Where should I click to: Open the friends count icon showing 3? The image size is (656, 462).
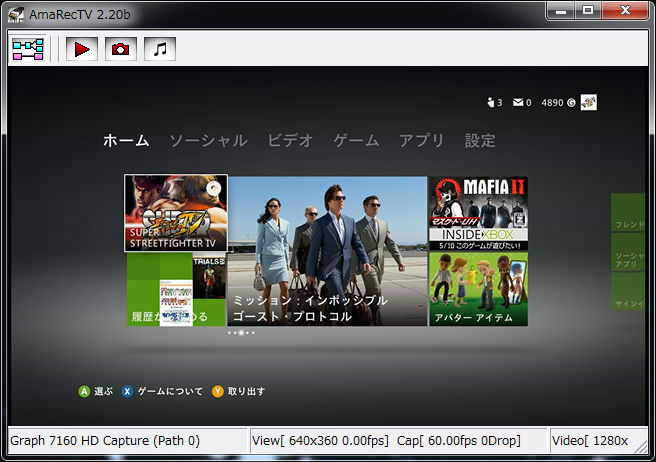point(495,103)
